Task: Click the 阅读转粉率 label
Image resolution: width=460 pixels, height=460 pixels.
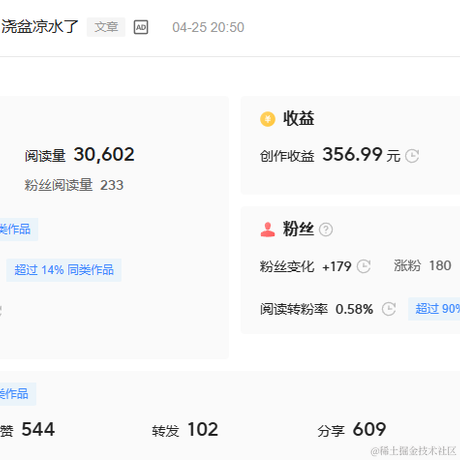Action: (294, 309)
